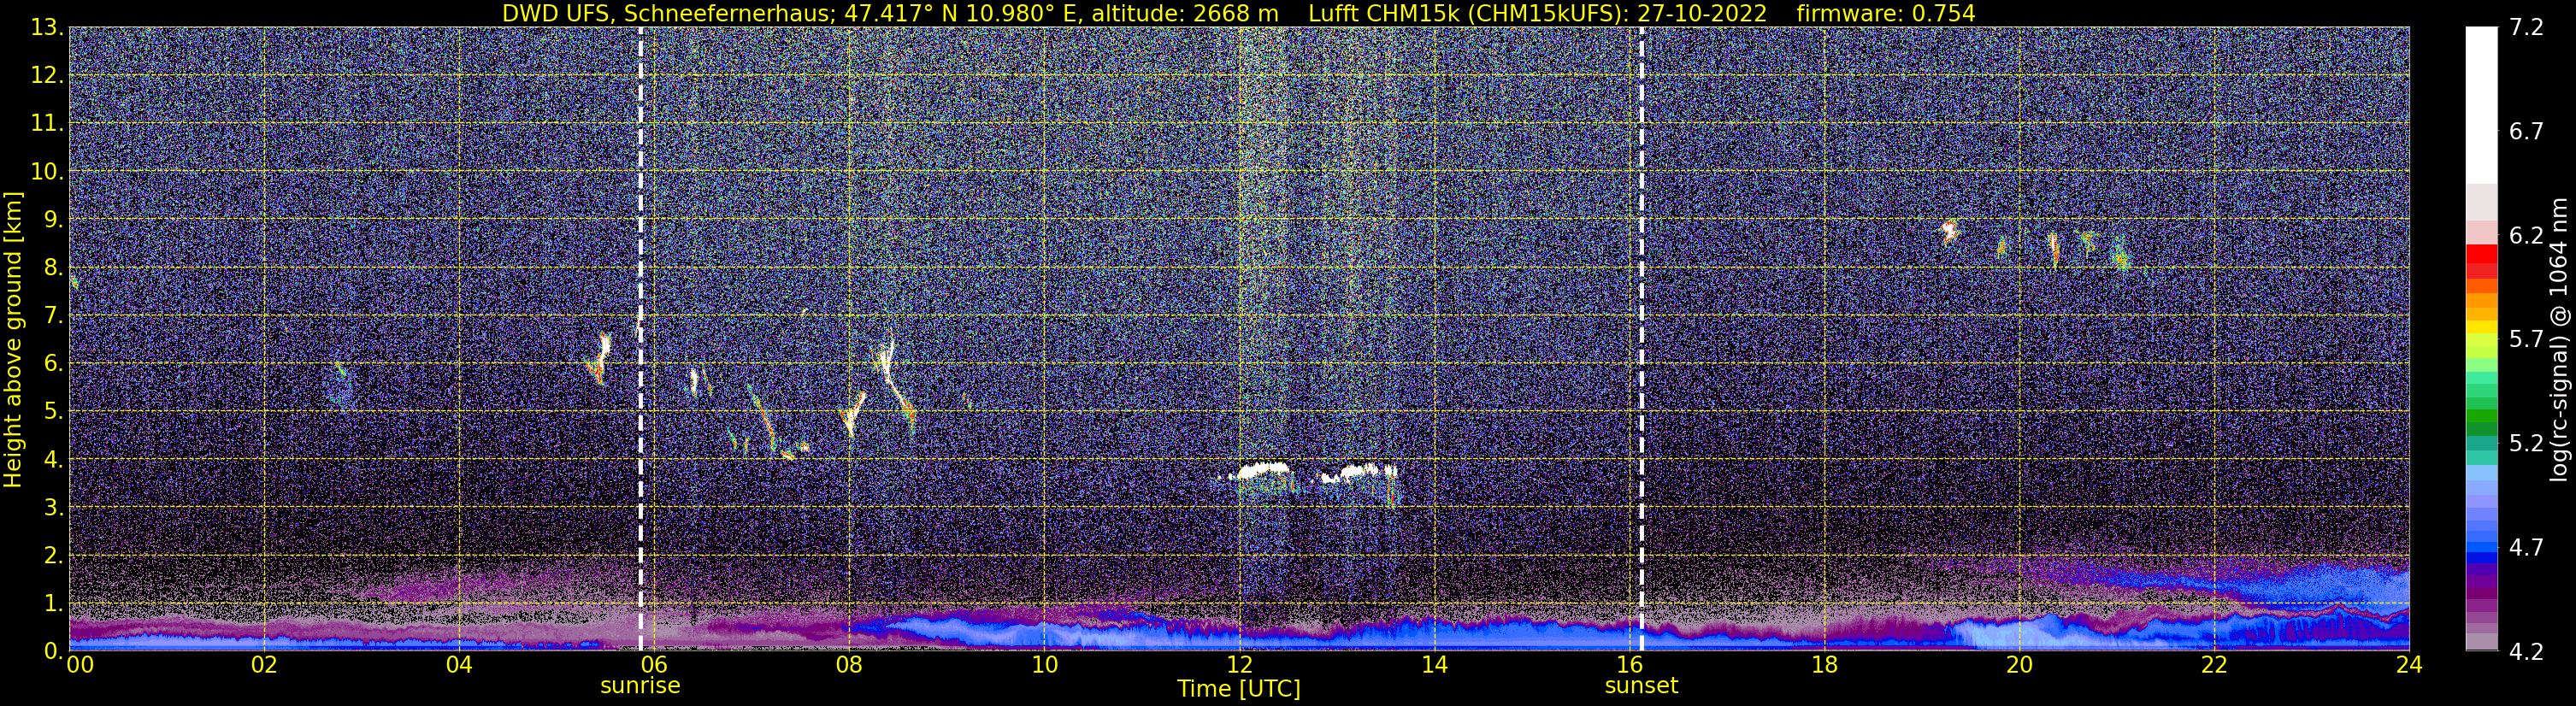
Task: Click the '16' tick on the time axis
Action: (1629, 665)
